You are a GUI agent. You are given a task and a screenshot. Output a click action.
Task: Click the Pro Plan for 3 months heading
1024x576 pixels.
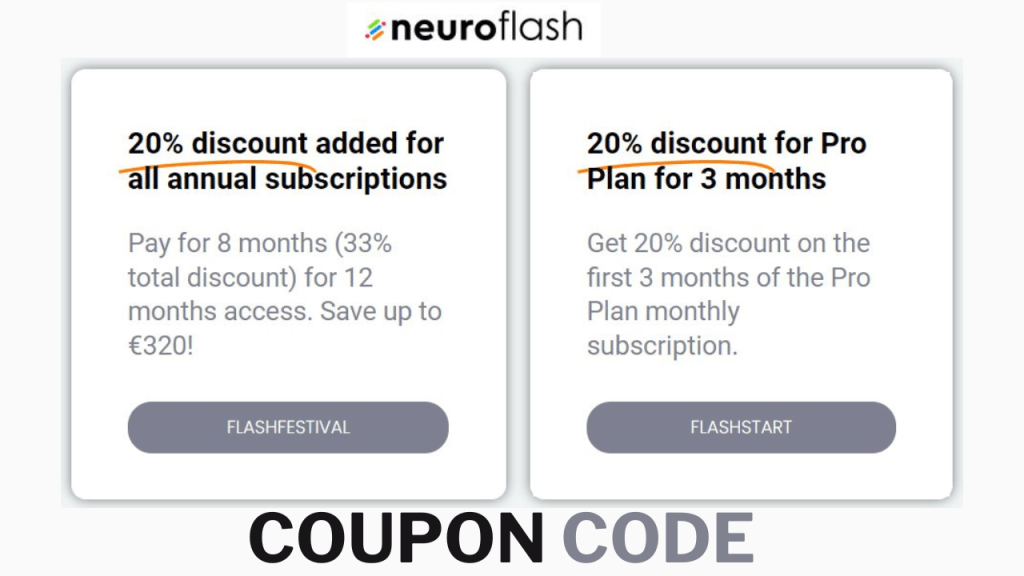click(x=727, y=160)
